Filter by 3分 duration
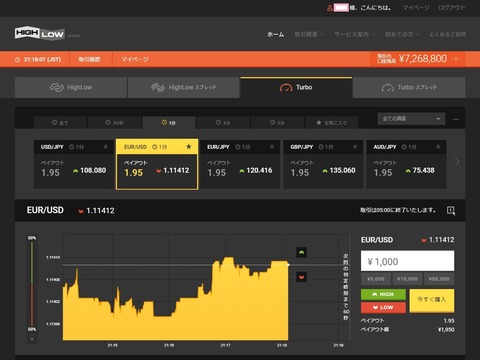480x360 pixels. 223,123
